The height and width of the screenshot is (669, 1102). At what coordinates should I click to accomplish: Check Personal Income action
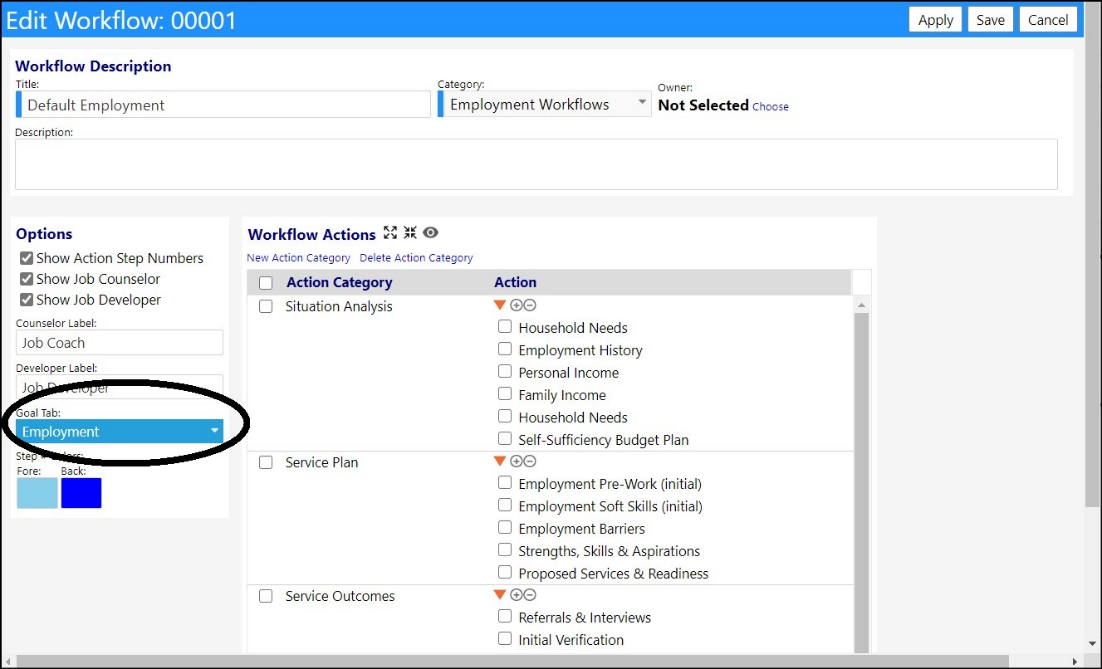click(505, 372)
